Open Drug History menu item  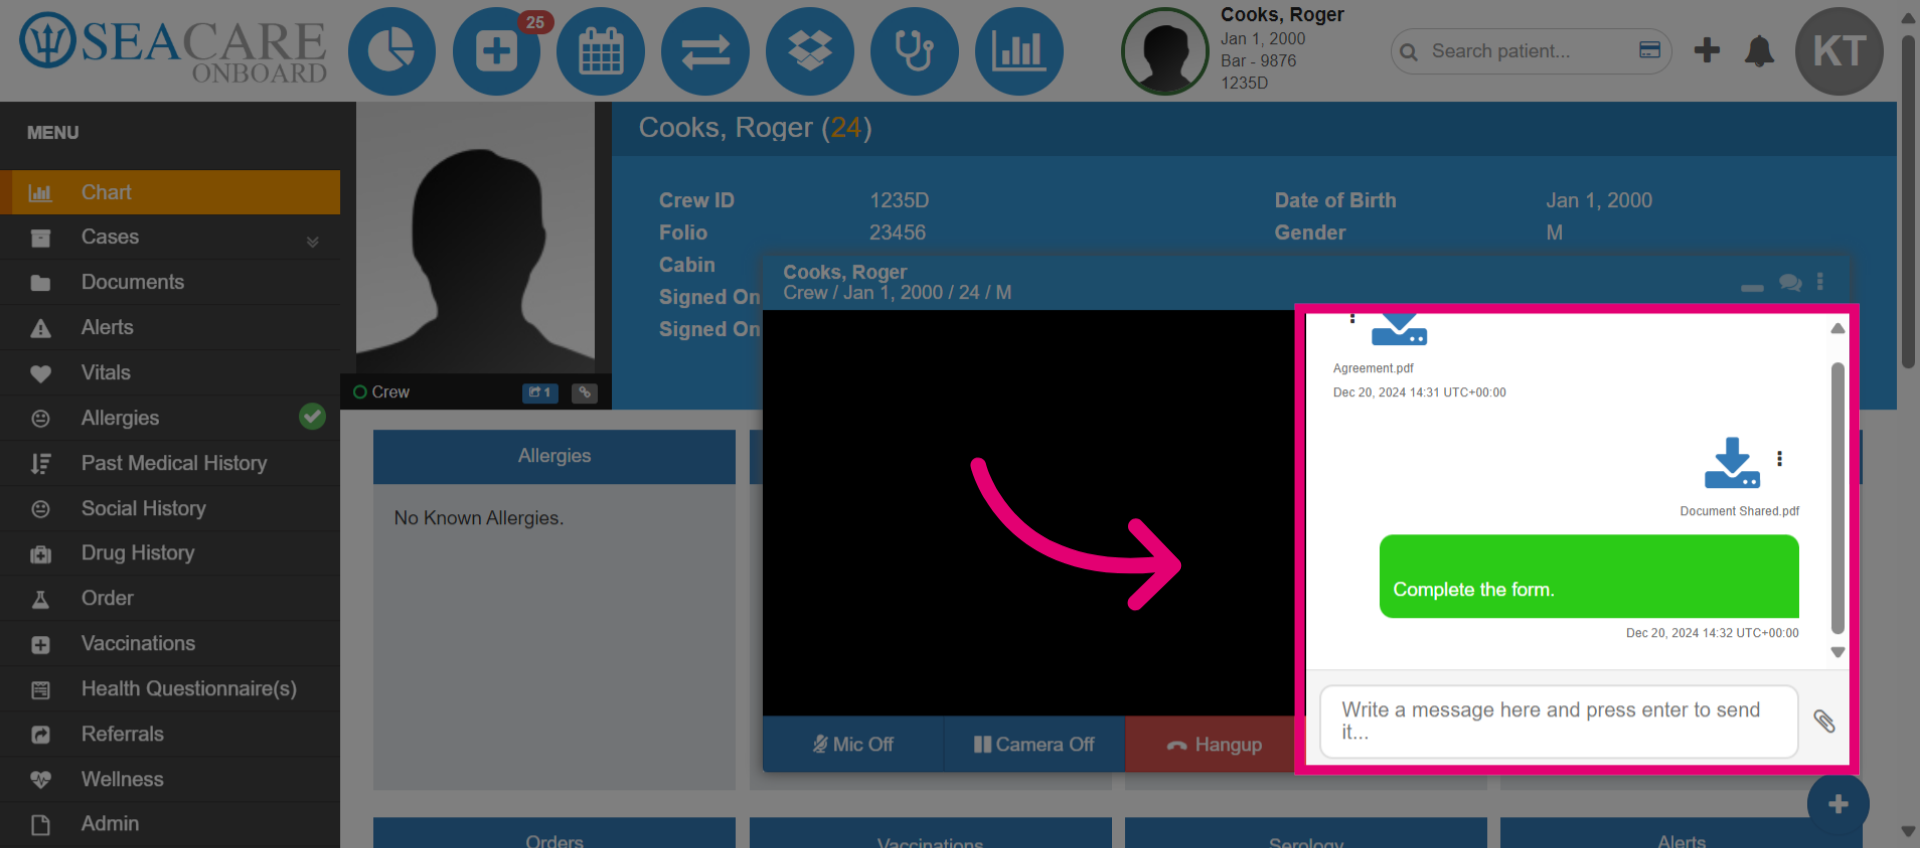click(170, 553)
